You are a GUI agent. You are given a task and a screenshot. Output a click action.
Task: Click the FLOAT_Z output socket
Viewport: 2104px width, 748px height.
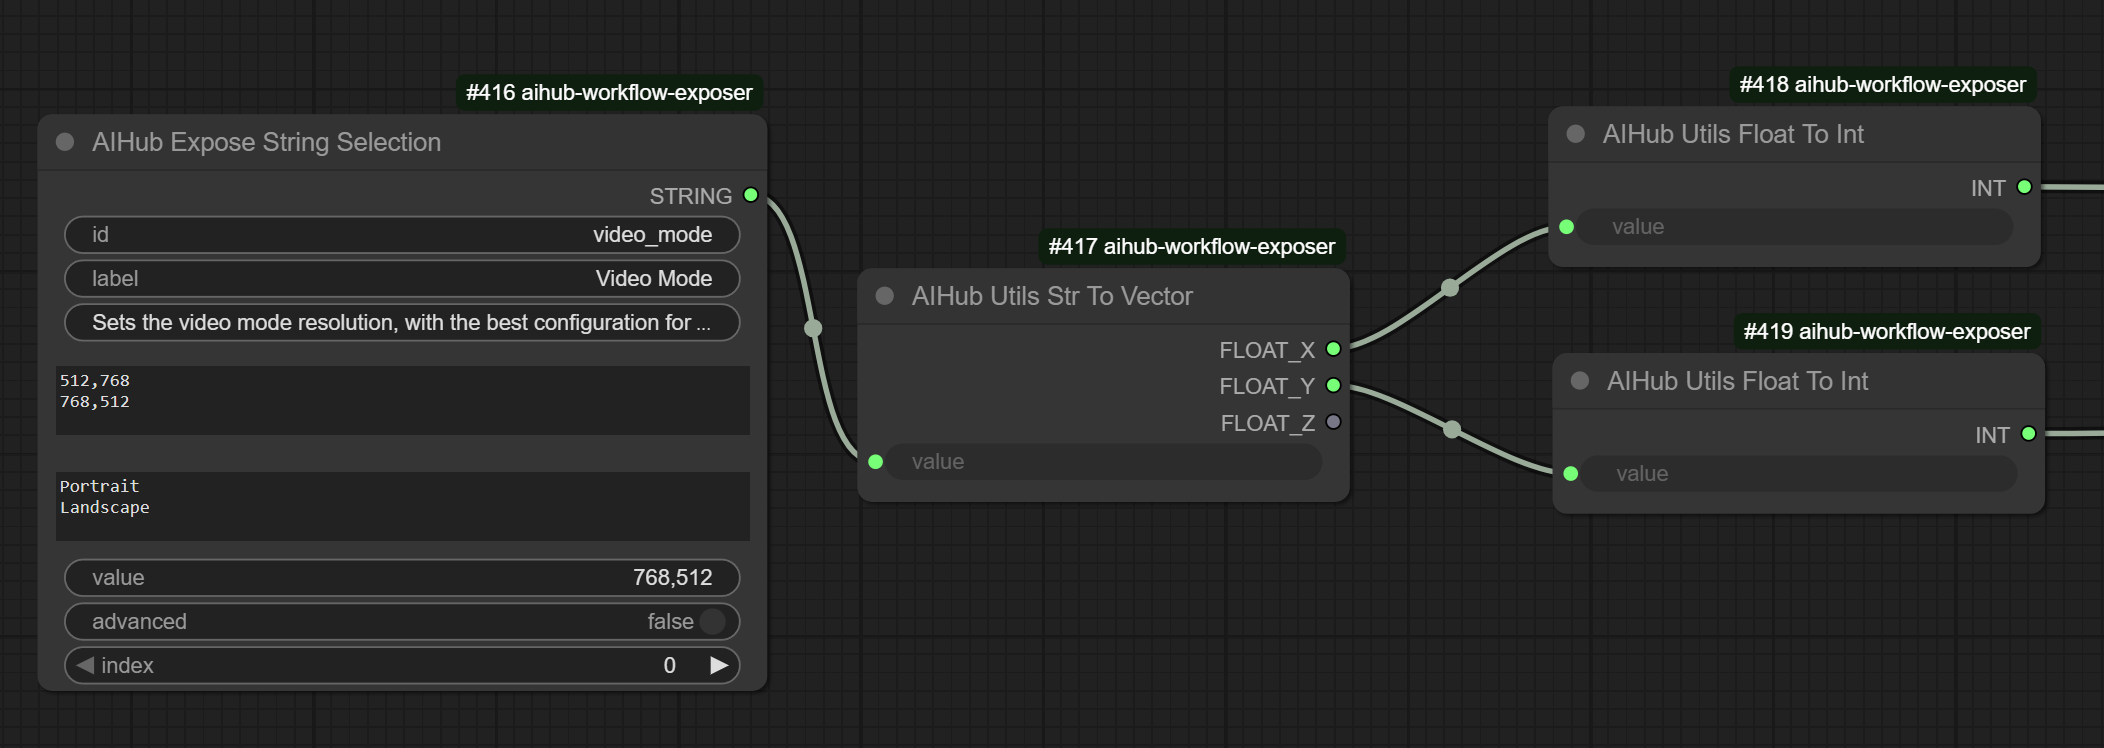[x=1333, y=422]
